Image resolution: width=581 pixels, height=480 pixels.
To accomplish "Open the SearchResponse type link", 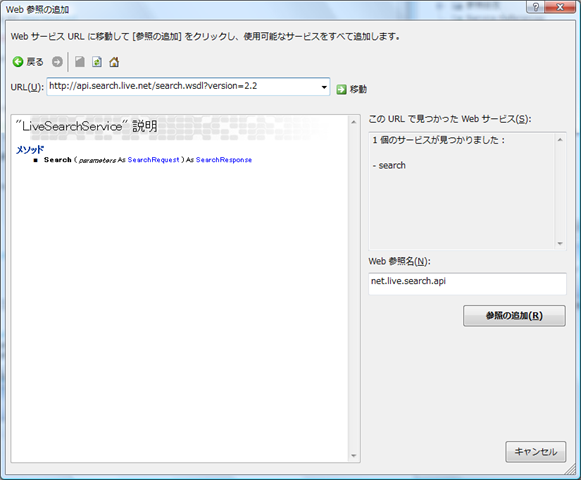I will (224, 160).
